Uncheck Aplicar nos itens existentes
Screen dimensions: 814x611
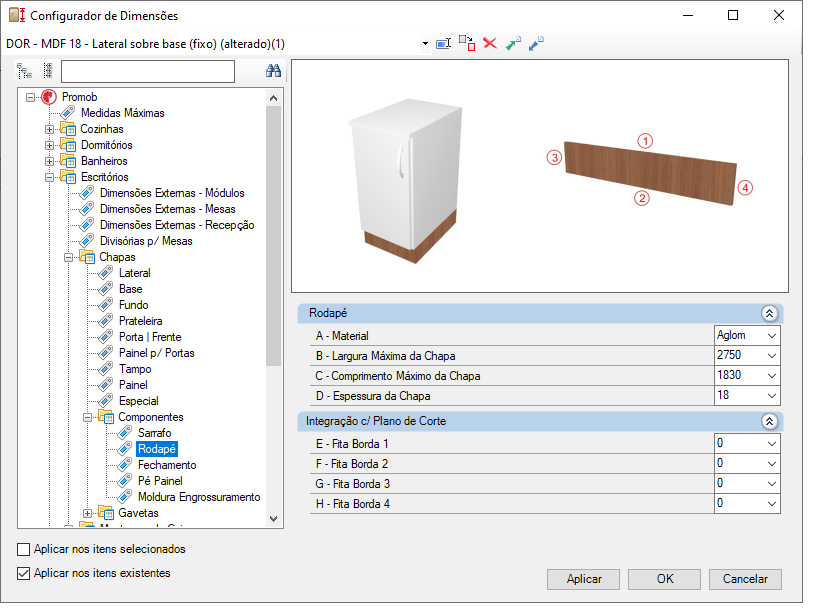23,573
